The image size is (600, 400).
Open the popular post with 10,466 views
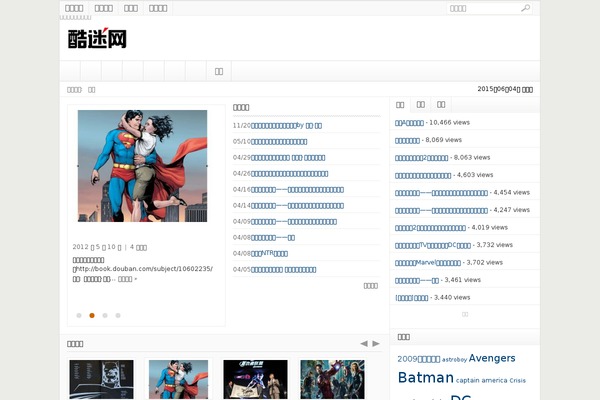[x=409, y=123]
